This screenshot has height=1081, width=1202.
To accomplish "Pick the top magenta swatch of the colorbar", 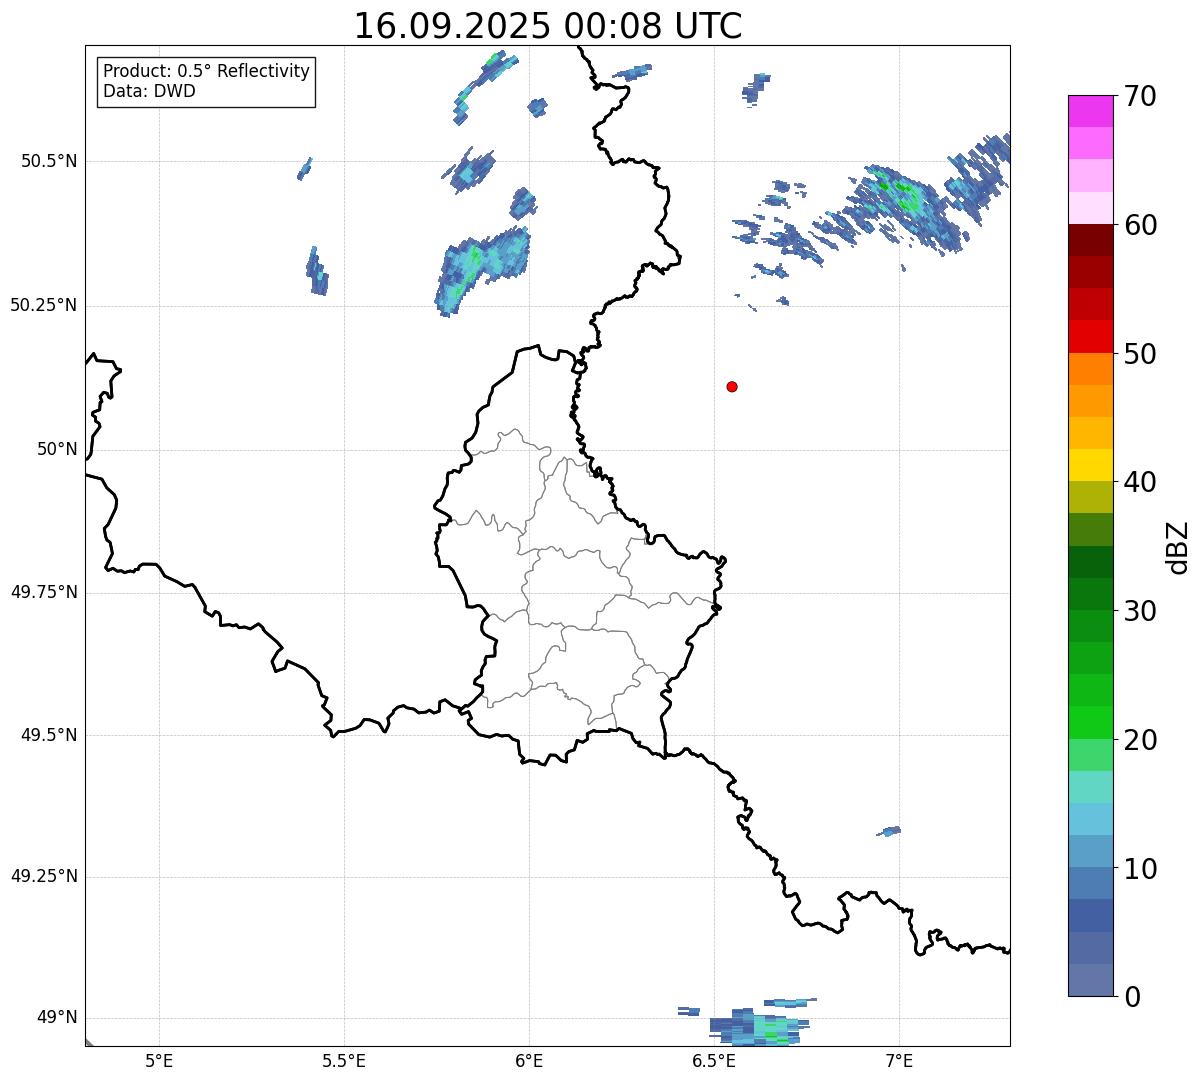I will pyautogui.click(x=1091, y=111).
